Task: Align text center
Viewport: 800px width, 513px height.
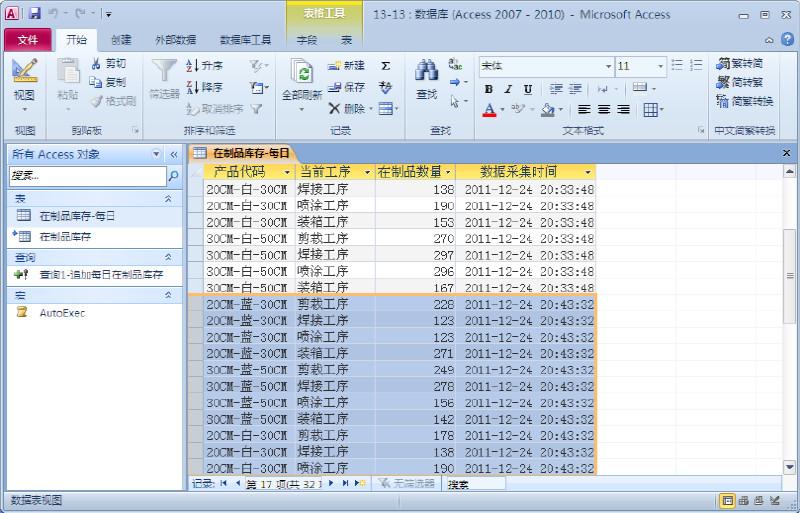Action: (x=604, y=109)
